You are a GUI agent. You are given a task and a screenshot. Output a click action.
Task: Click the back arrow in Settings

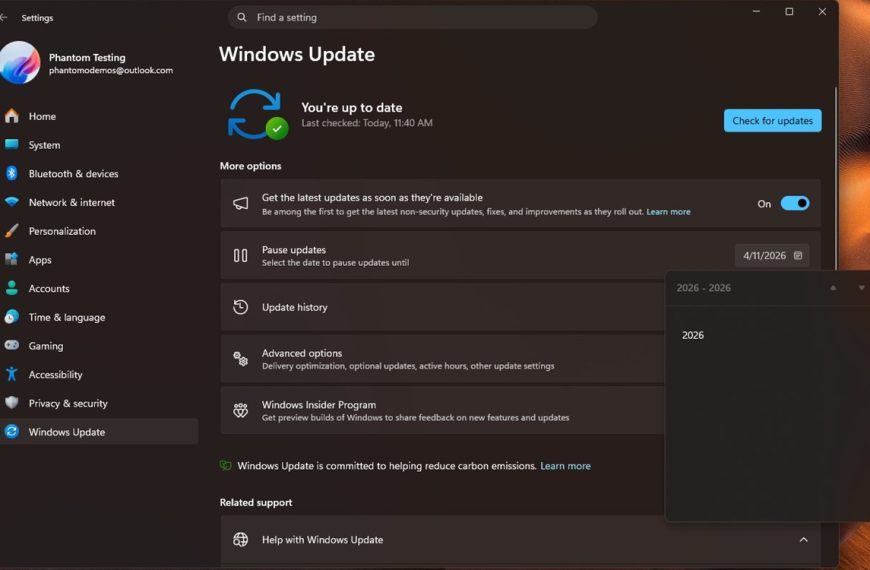[x=4, y=18]
